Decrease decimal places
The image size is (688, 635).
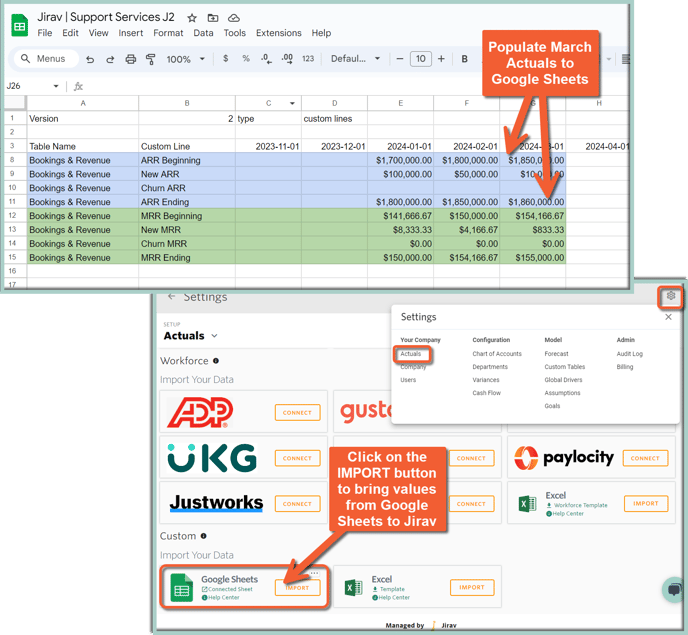[x=266, y=59]
